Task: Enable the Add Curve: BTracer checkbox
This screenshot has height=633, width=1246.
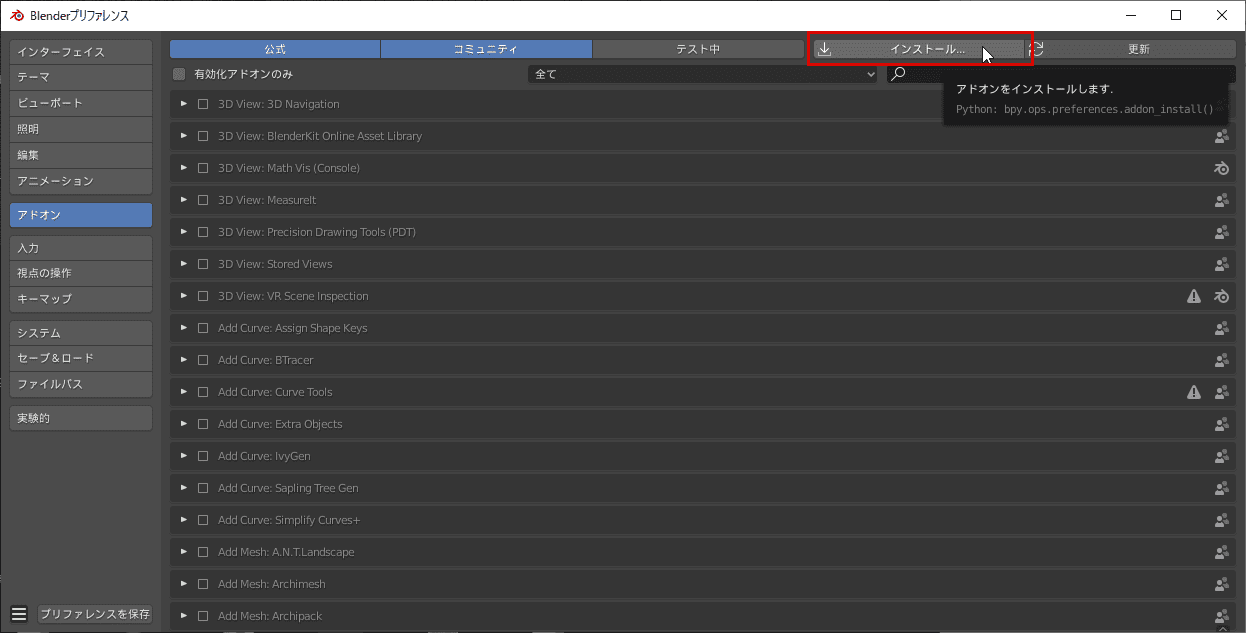Action: (x=203, y=360)
